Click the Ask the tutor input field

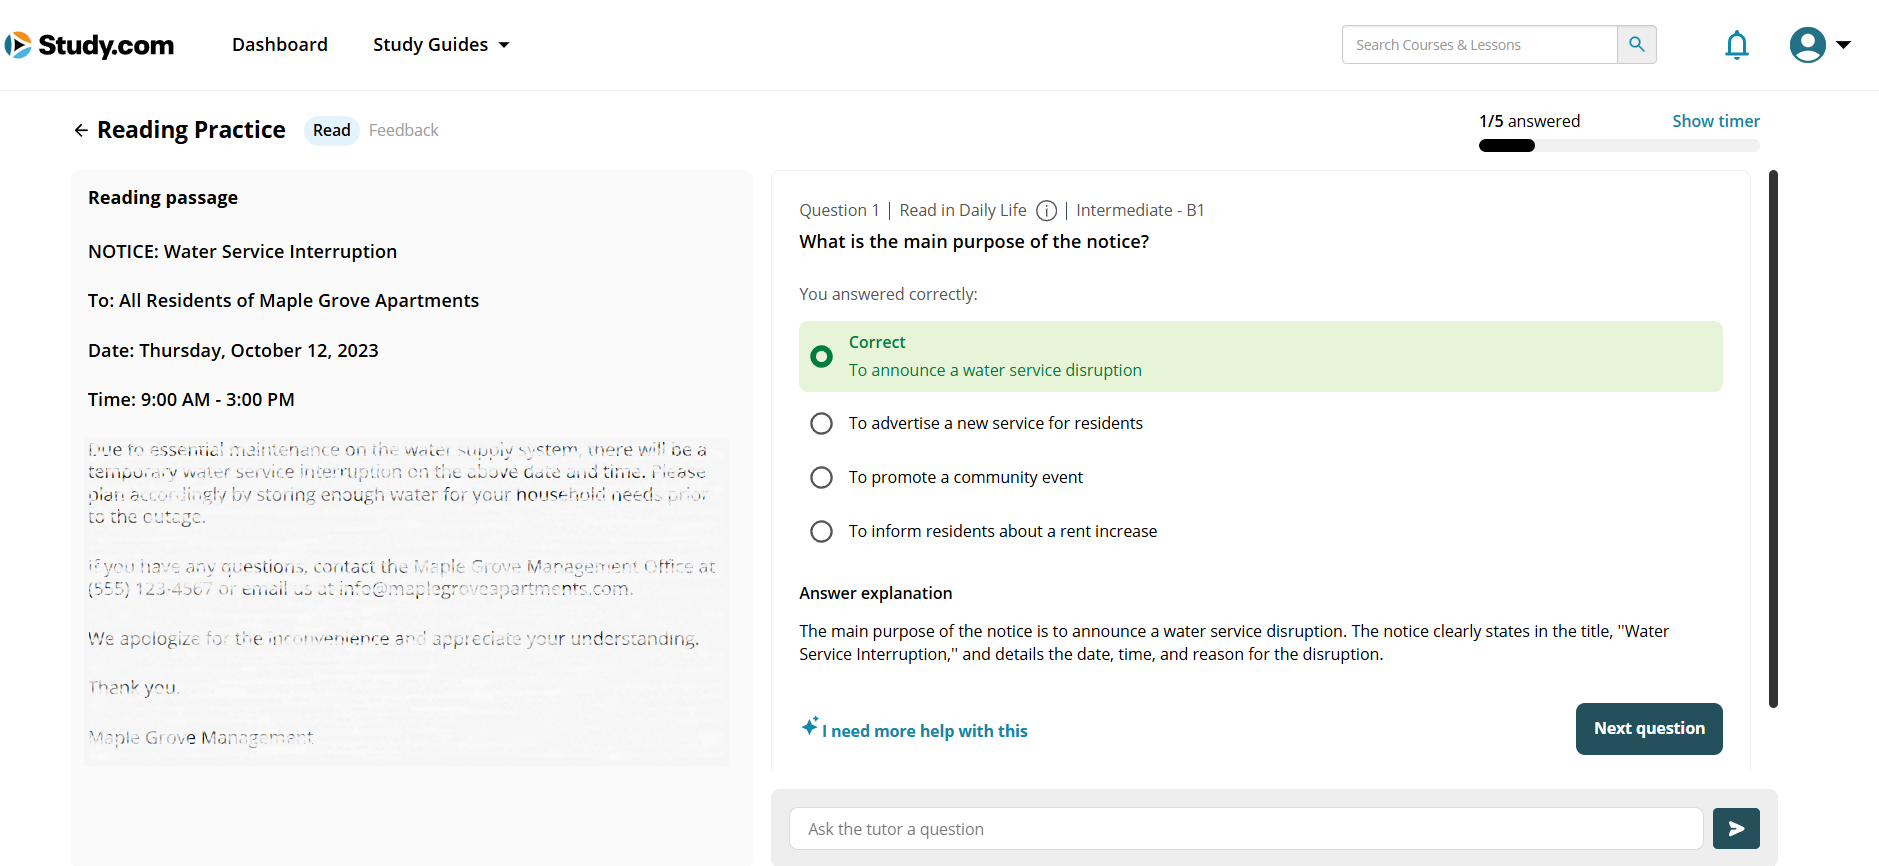[x=1245, y=828]
